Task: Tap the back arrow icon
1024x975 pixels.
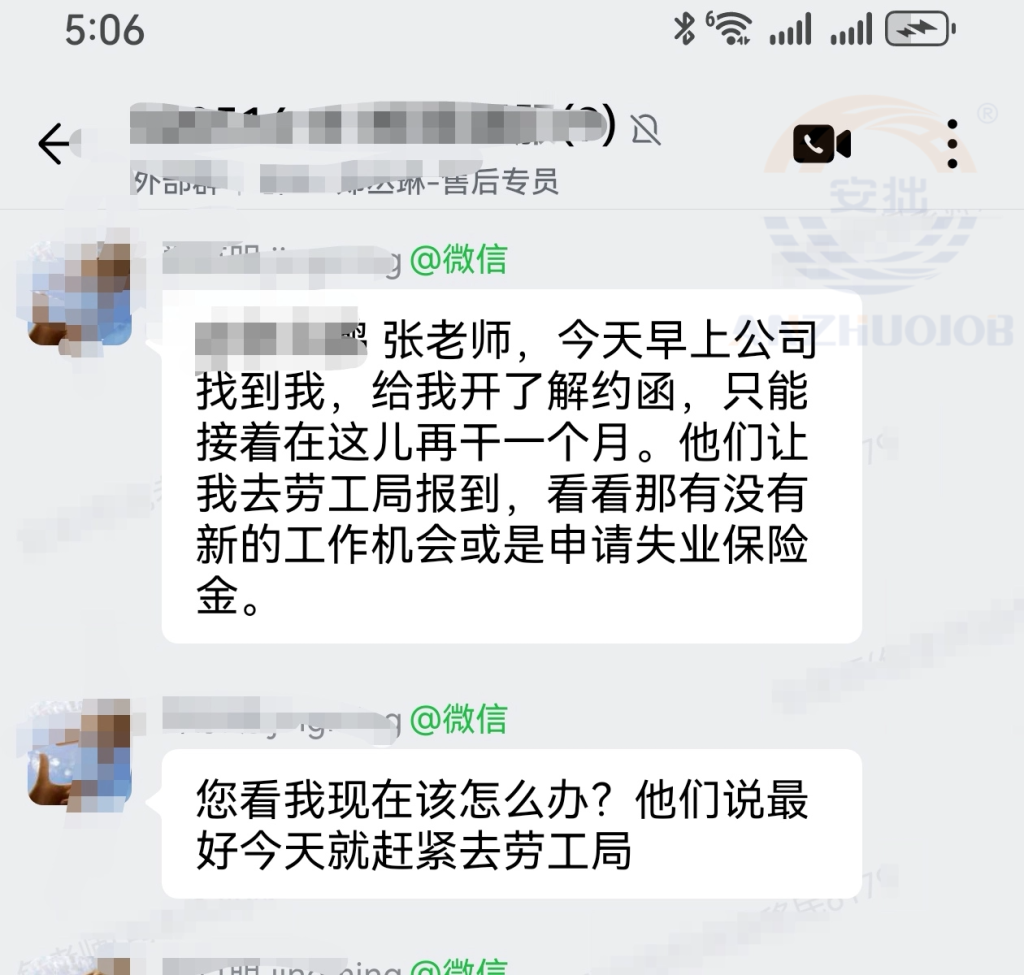Action: pyautogui.click(x=54, y=144)
